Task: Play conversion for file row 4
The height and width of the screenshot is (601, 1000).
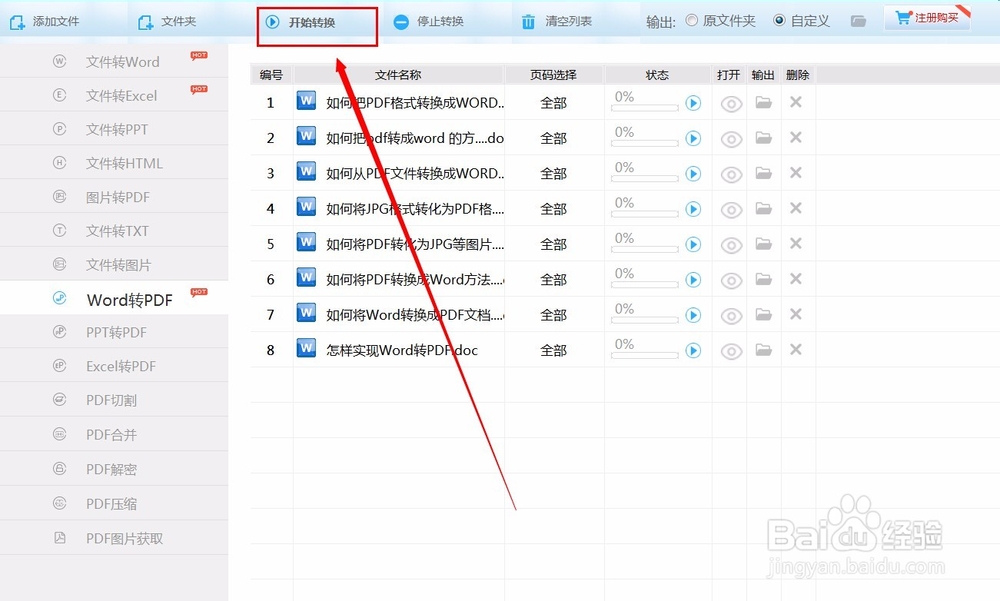Action: (693, 209)
